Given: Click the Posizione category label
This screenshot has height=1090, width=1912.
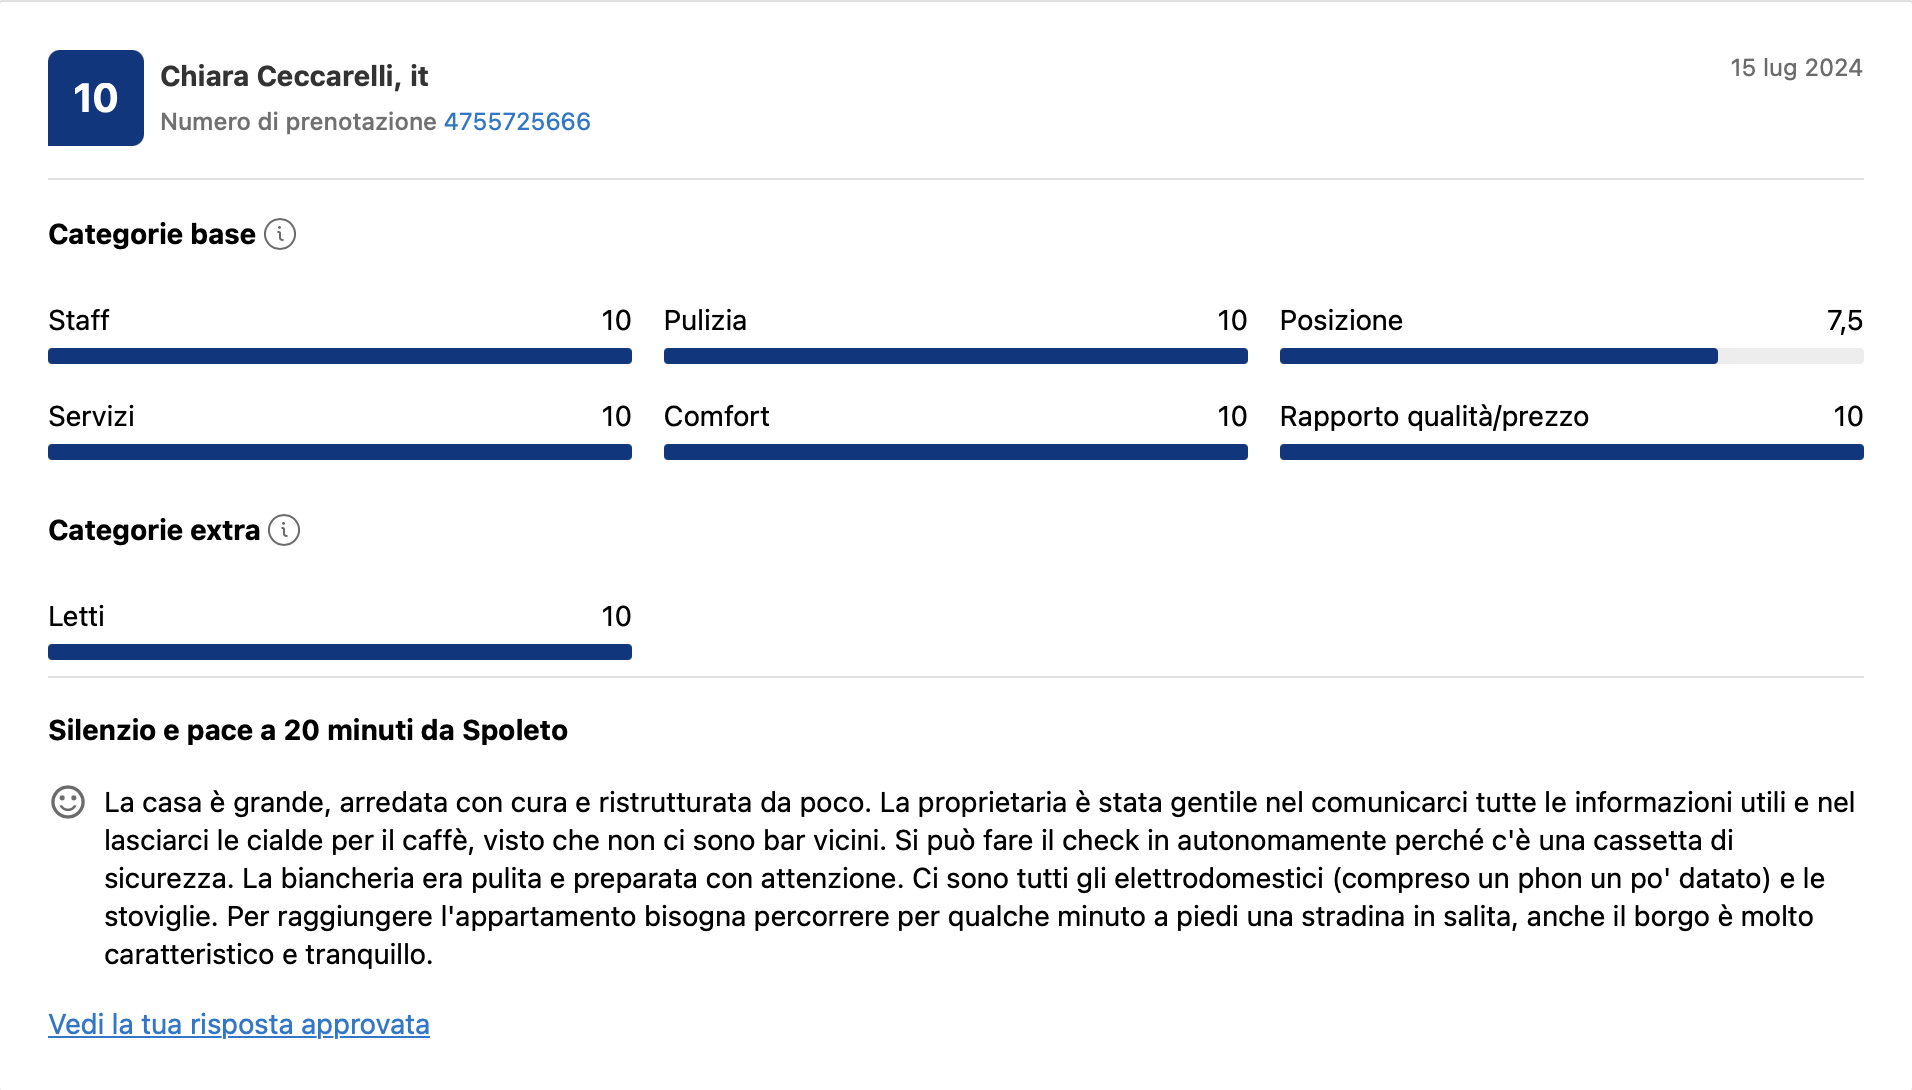Looking at the screenshot, I should [x=1341, y=320].
